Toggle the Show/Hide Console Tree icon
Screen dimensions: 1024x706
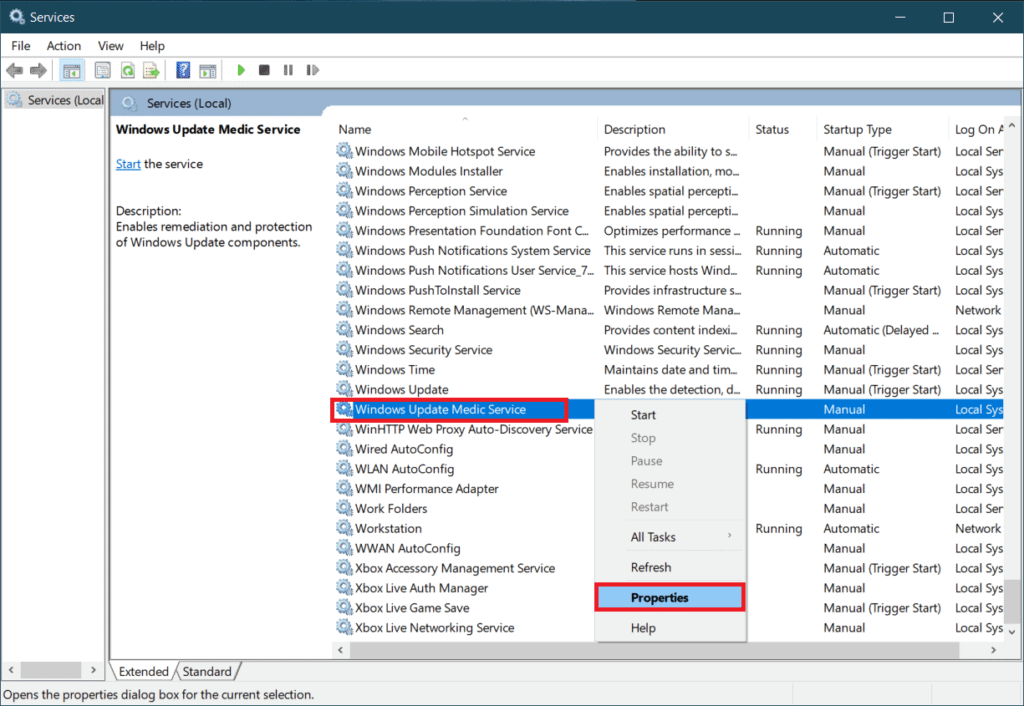tap(71, 69)
